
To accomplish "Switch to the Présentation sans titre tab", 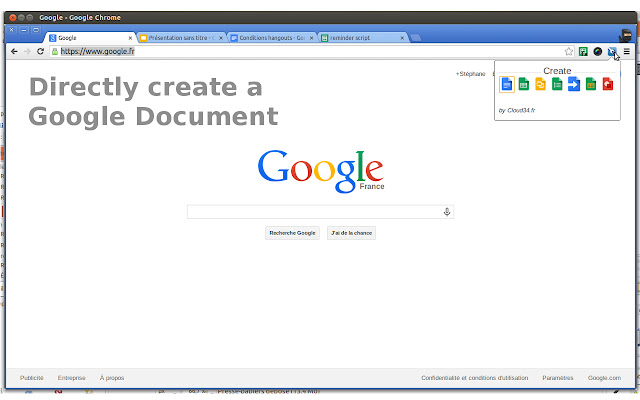I will pos(182,38).
